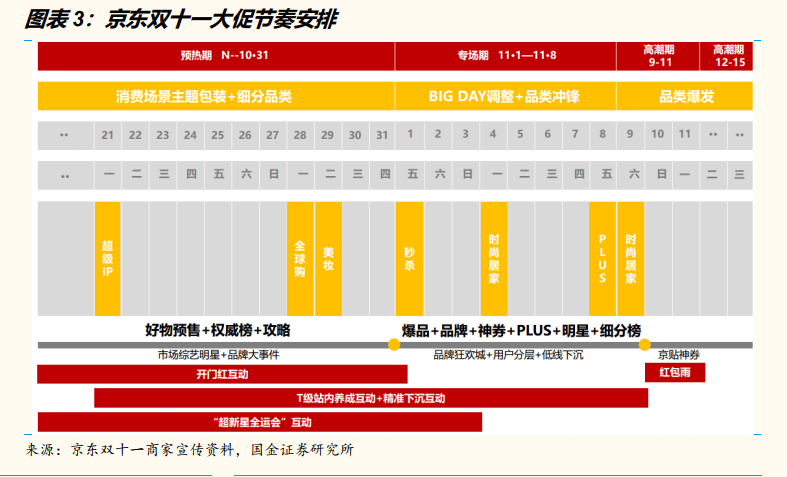Click the 市场综艺明星+品牌大事件 caption

[219, 355]
